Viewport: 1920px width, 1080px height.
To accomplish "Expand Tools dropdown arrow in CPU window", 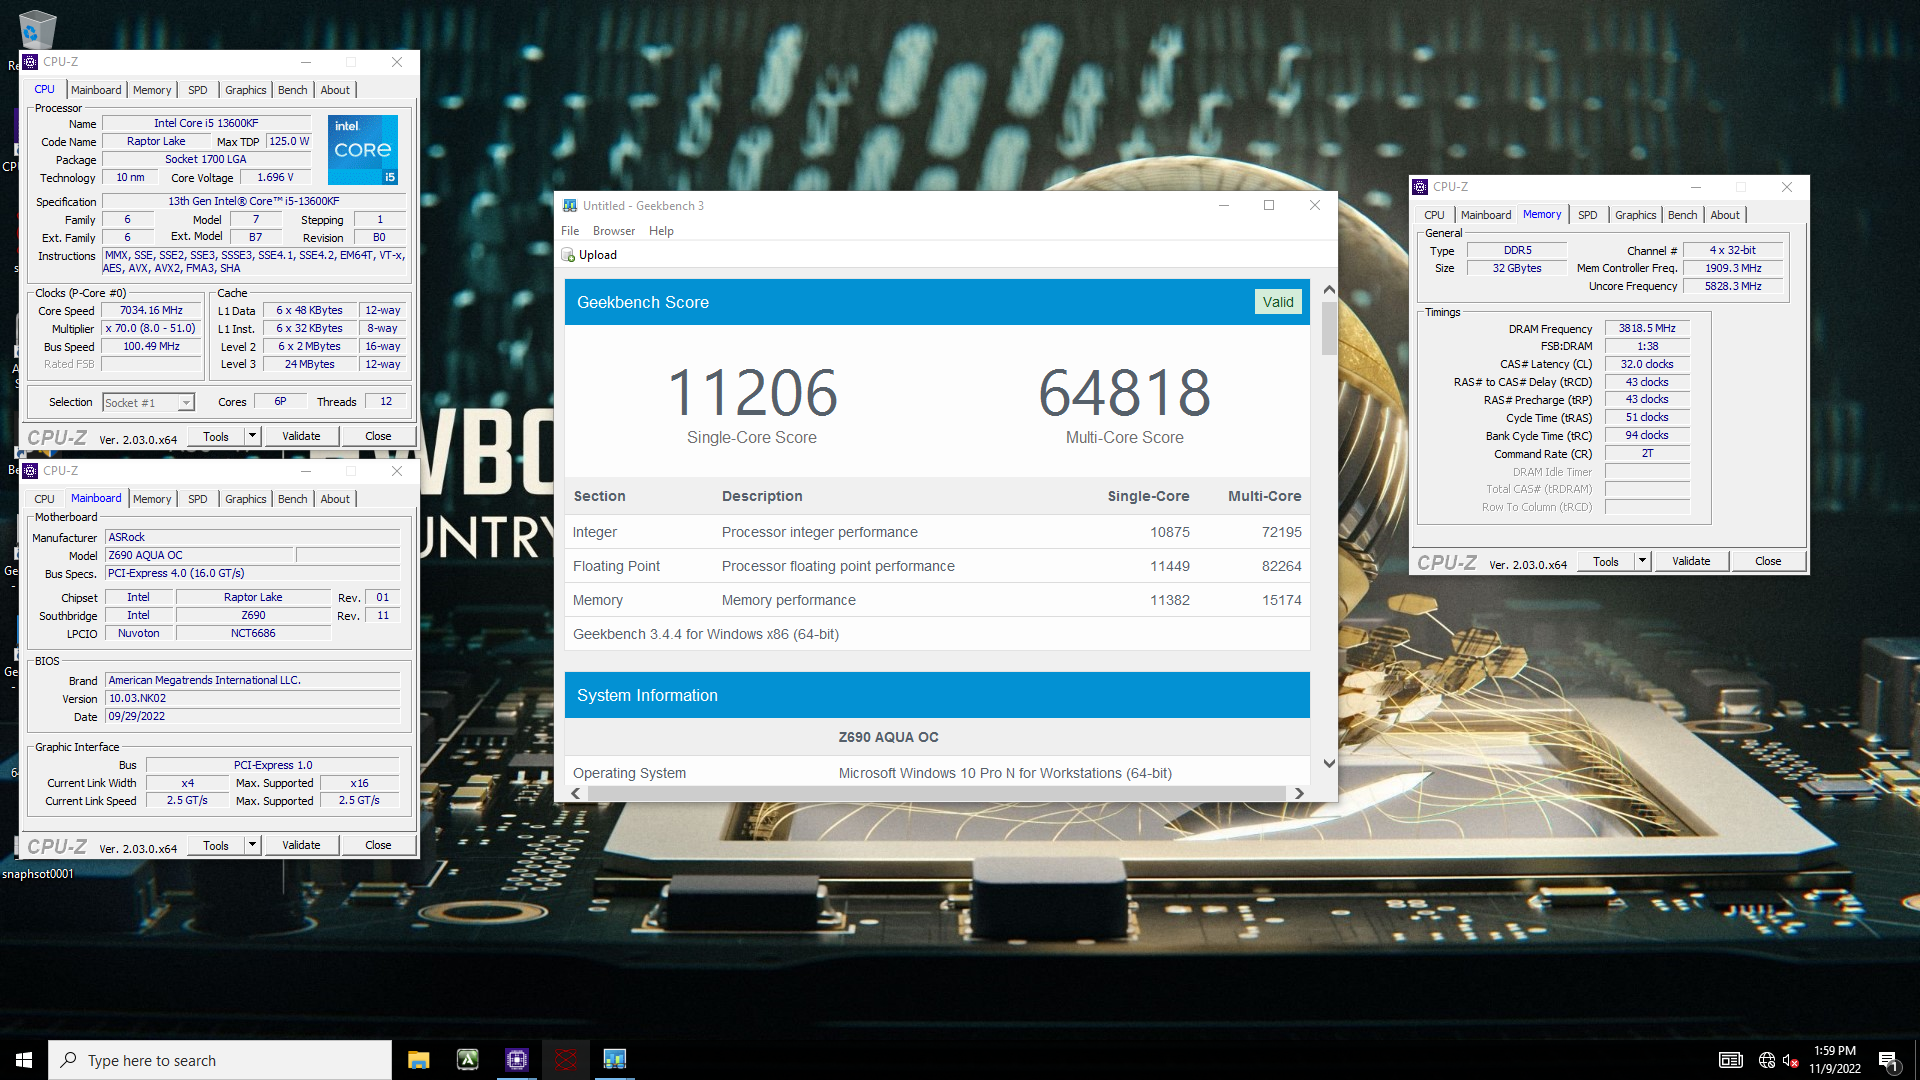I will pyautogui.click(x=252, y=436).
